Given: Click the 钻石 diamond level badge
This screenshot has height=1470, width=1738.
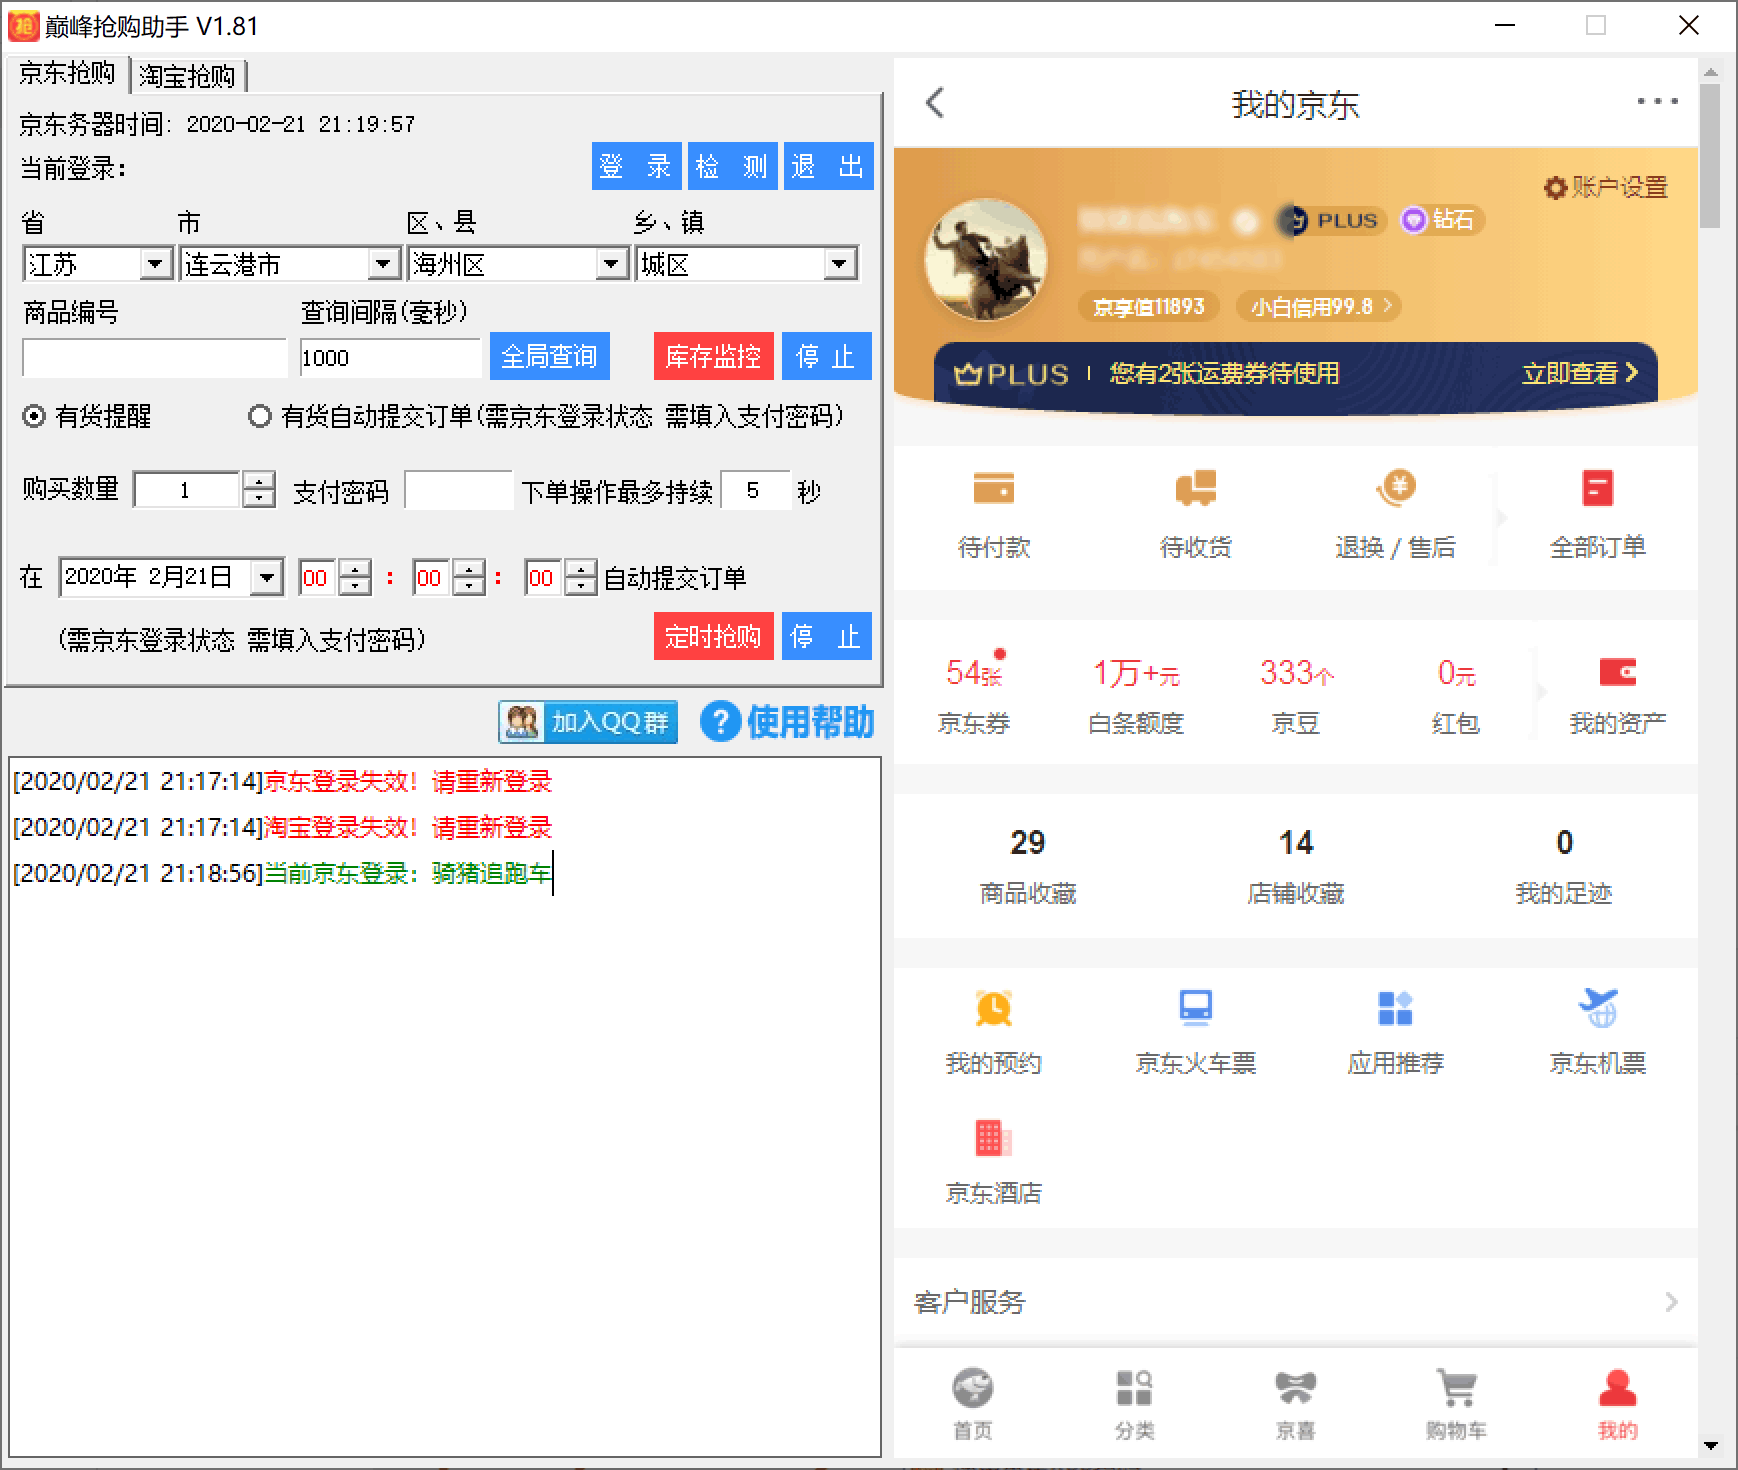Looking at the screenshot, I should pos(1440,220).
